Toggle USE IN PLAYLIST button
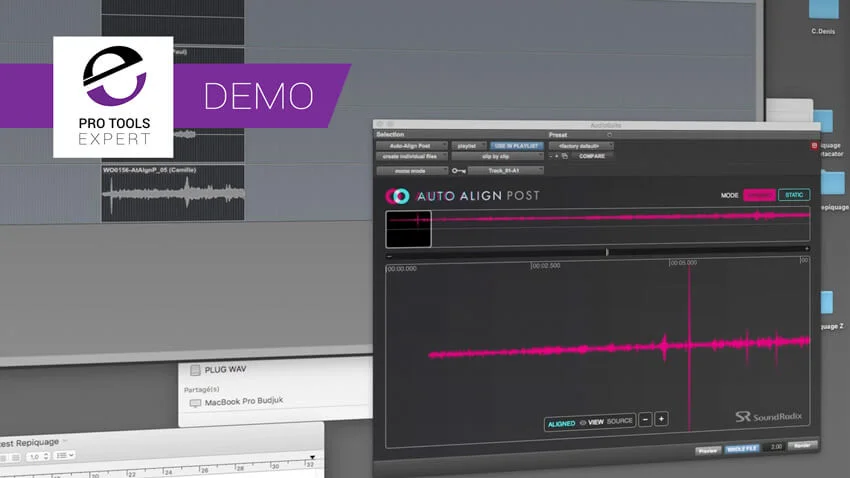 pyautogui.click(x=517, y=146)
